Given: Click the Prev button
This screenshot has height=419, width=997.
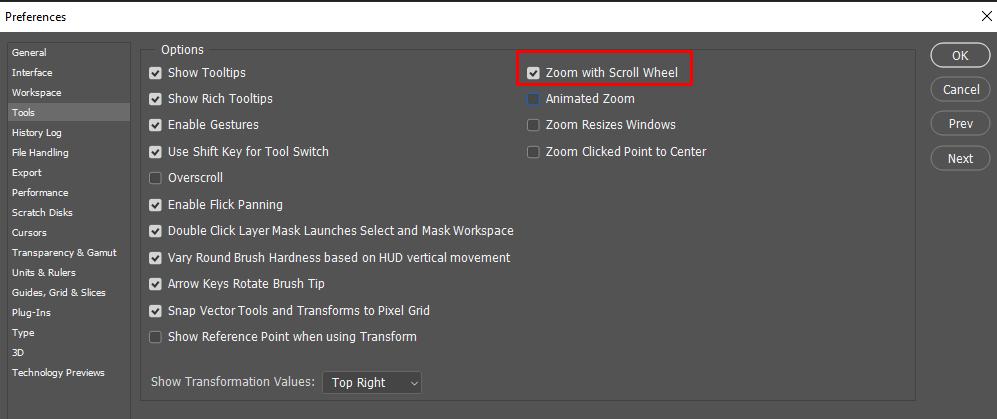Looking at the screenshot, I should point(960,124).
